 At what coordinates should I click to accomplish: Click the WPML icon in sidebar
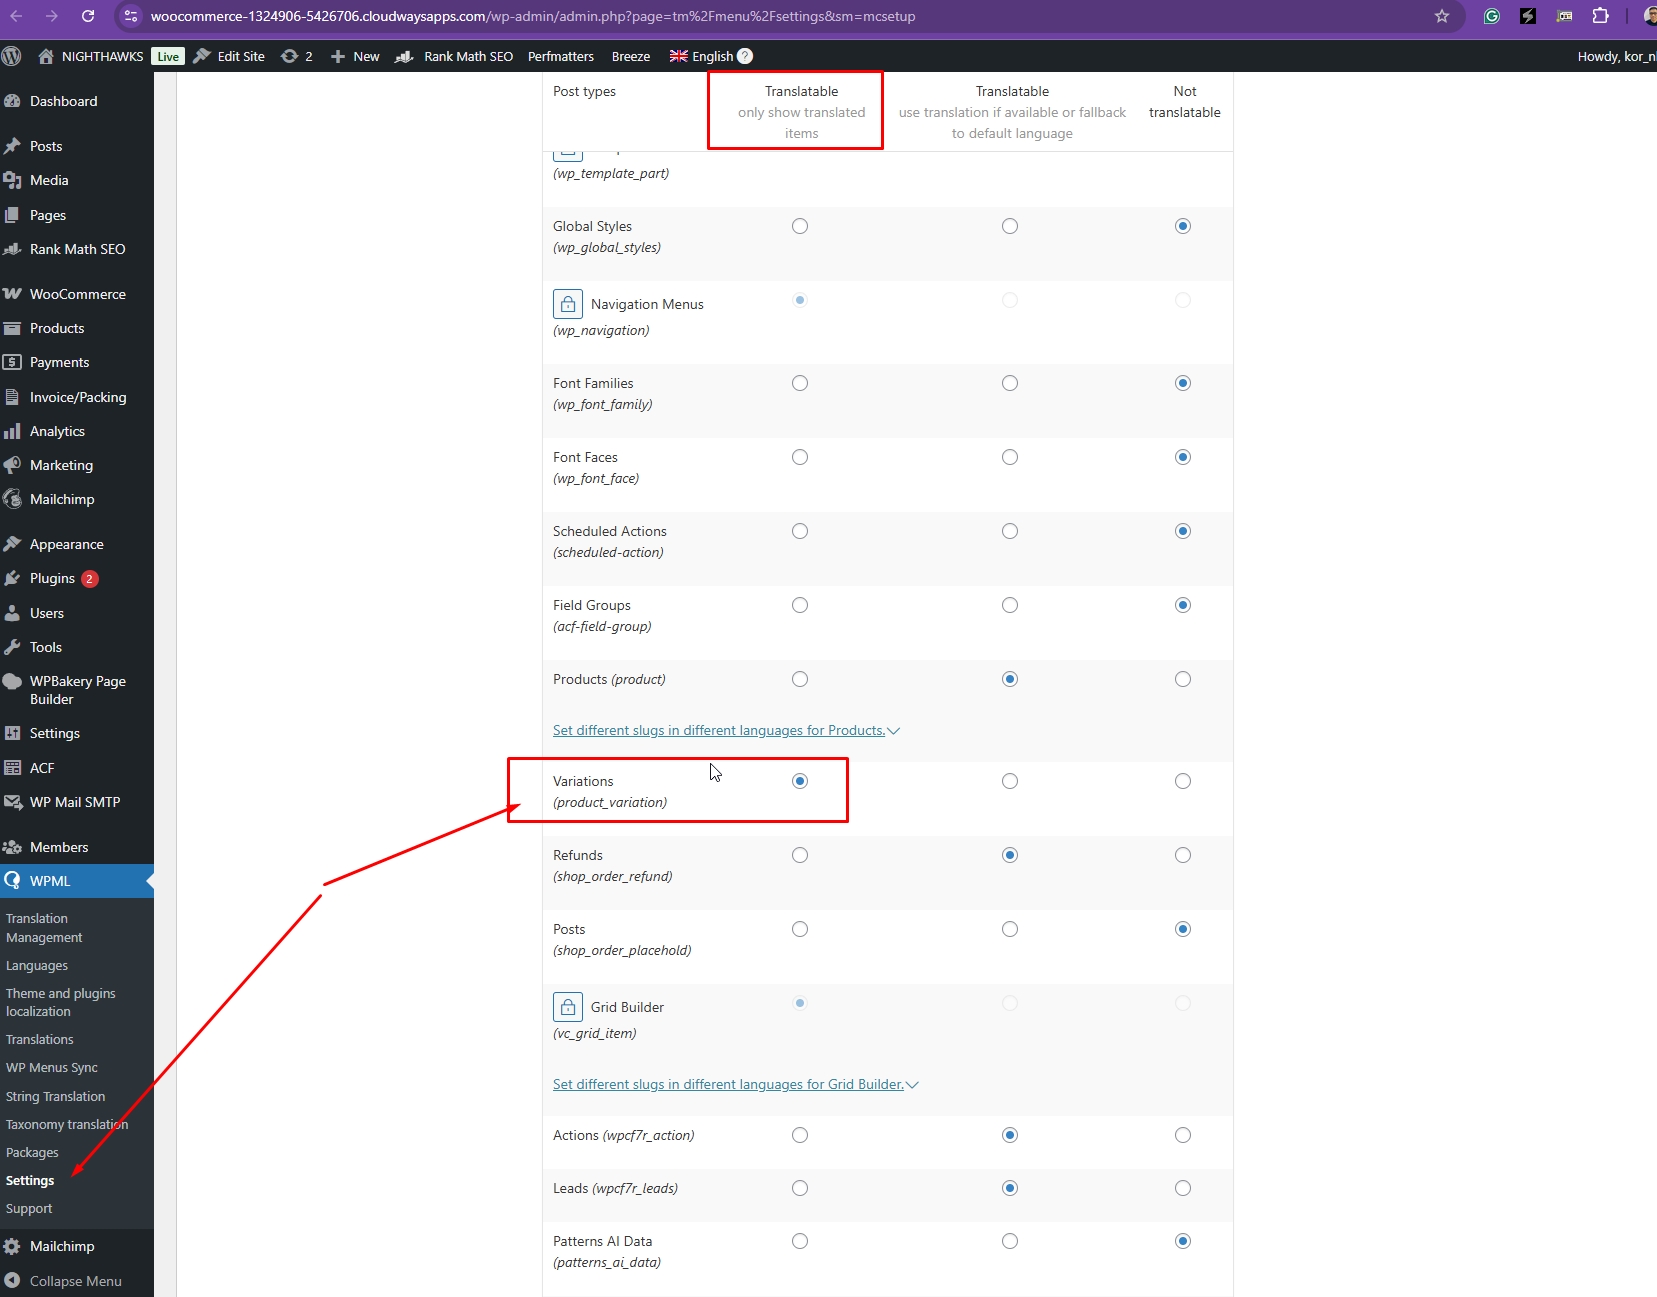(13, 881)
